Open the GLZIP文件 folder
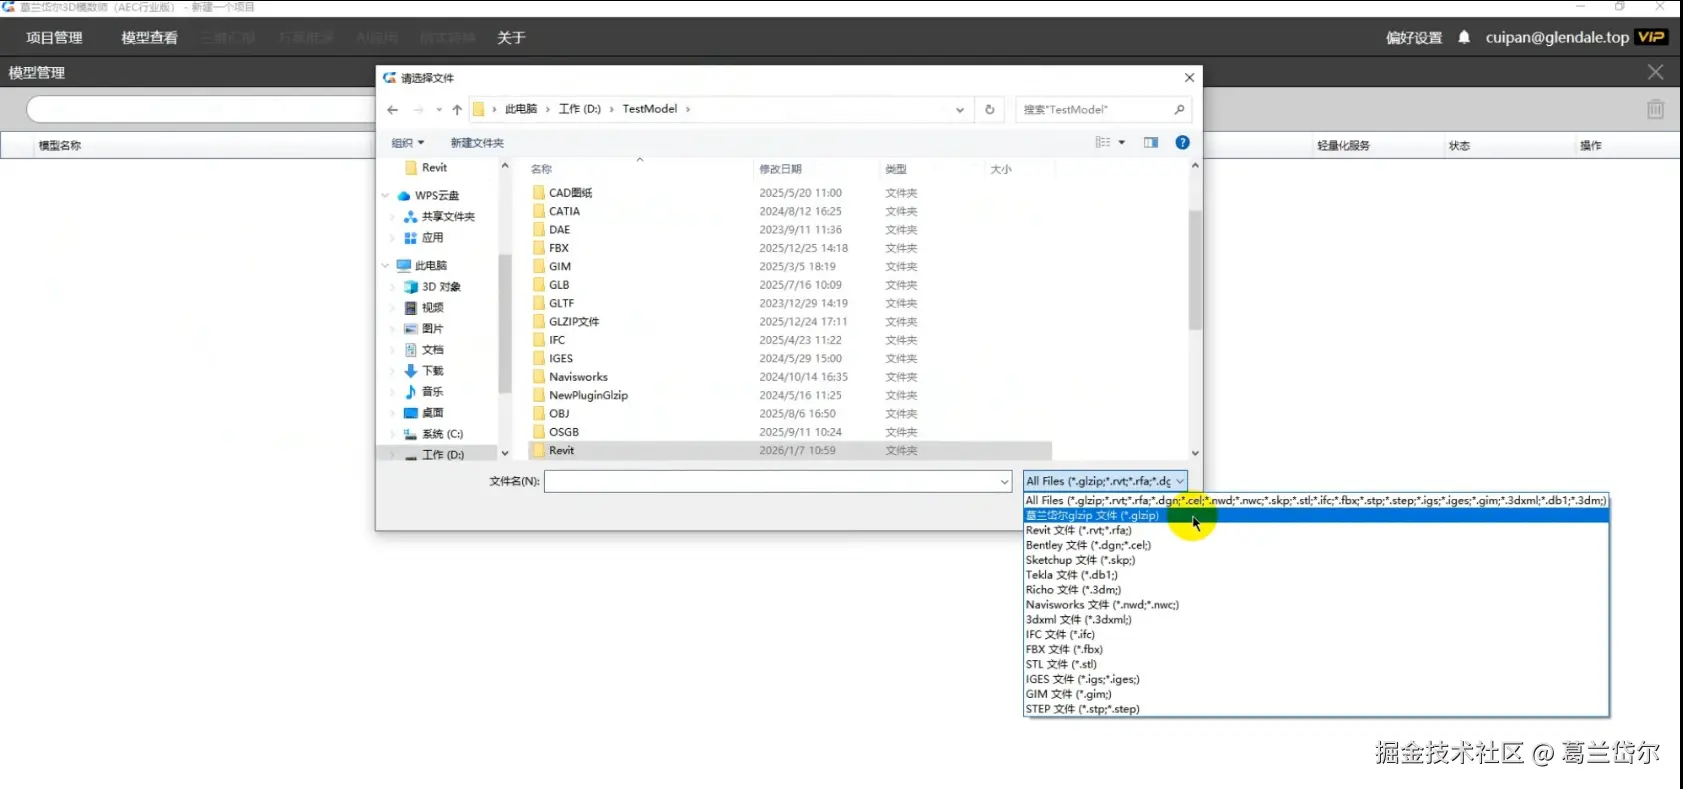 574,322
